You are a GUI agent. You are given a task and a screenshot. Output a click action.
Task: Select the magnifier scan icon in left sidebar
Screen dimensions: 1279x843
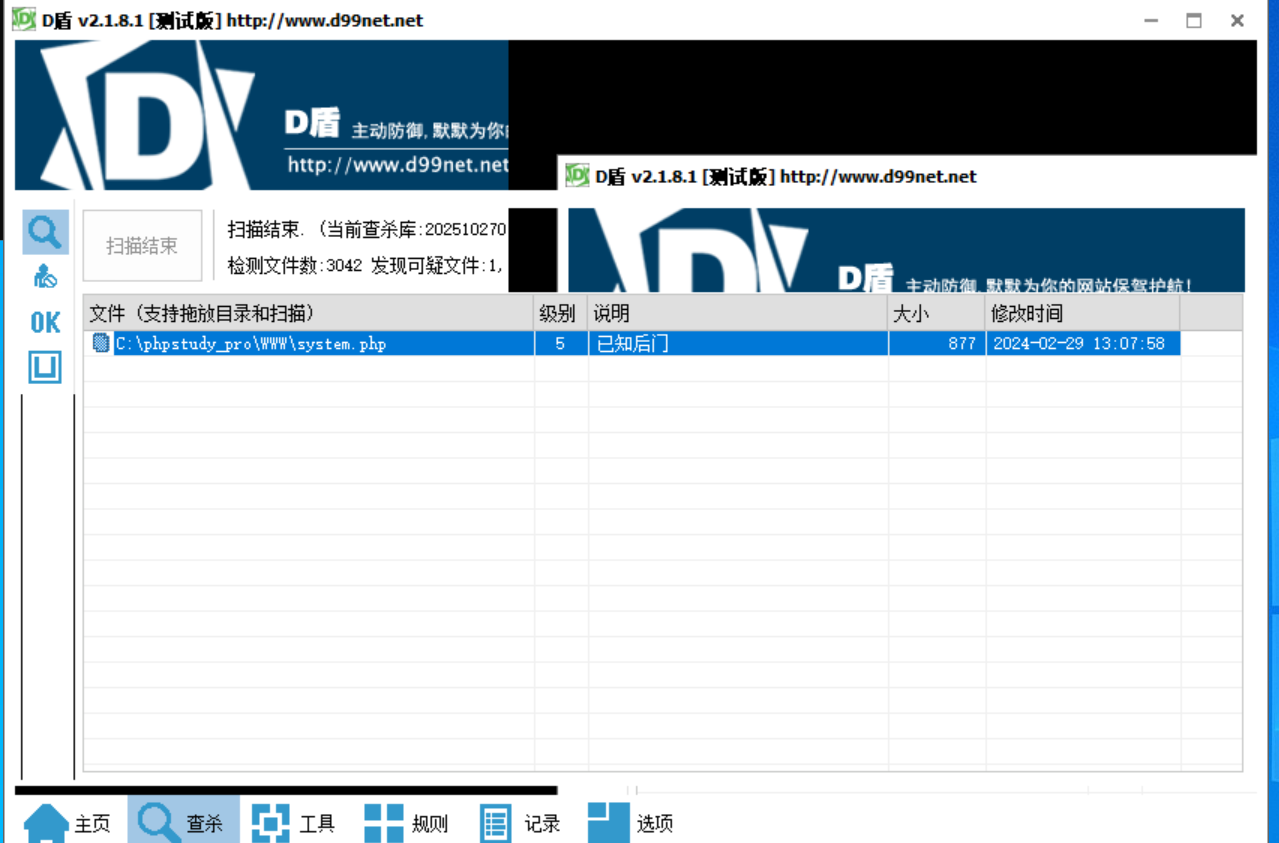[x=45, y=232]
